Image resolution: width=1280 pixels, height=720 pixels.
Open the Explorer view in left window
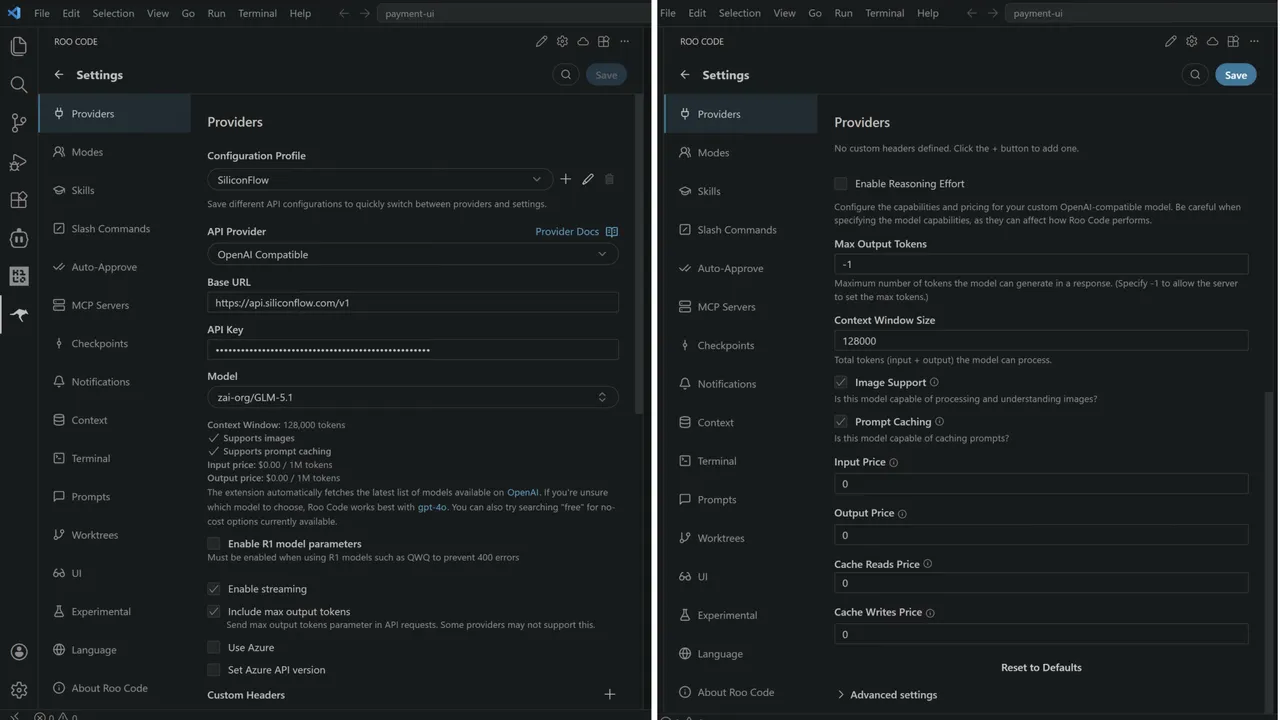click(x=18, y=46)
